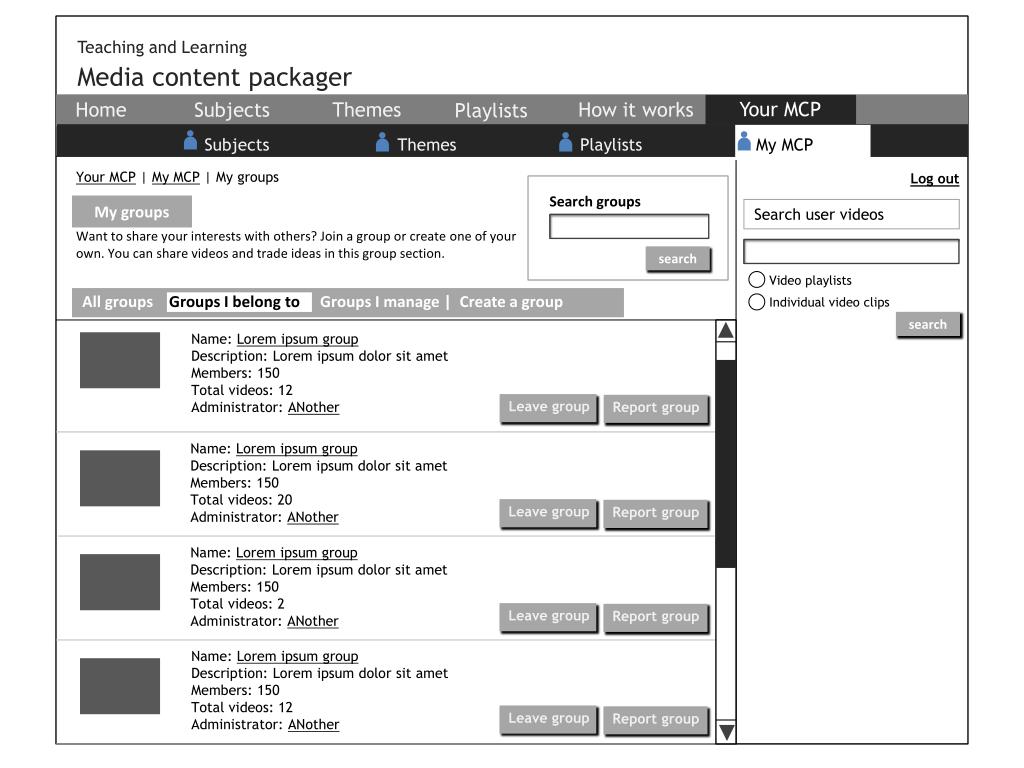Click the person icon beside Subjects in the sub-navigation
This screenshot has width=1024, height=768.
(190, 140)
